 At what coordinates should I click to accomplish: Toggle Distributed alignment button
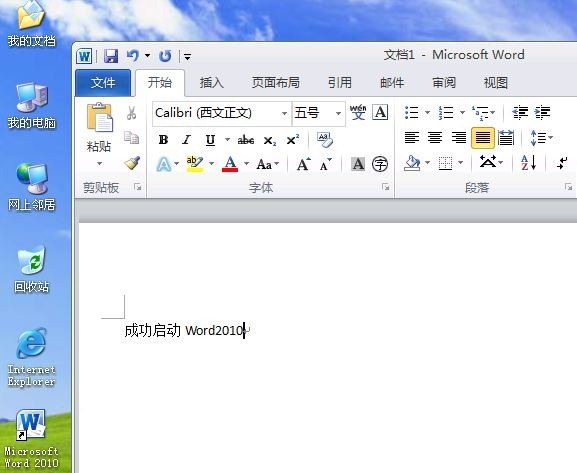point(506,138)
